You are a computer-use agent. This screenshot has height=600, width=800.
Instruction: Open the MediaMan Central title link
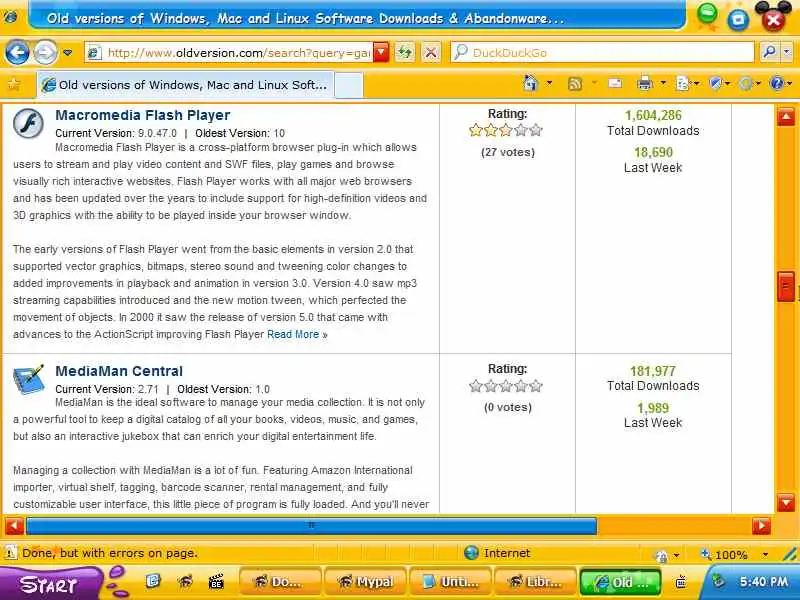pyautogui.click(x=119, y=371)
